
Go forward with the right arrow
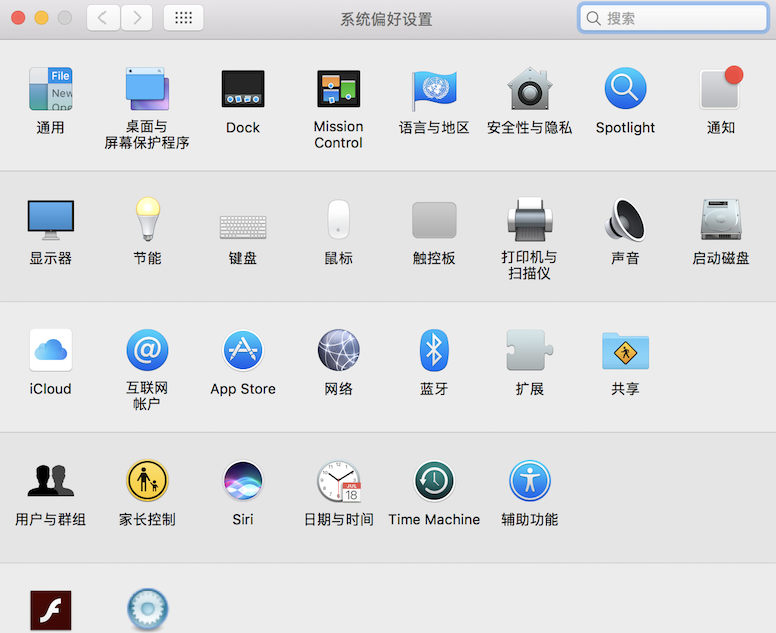tap(137, 18)
